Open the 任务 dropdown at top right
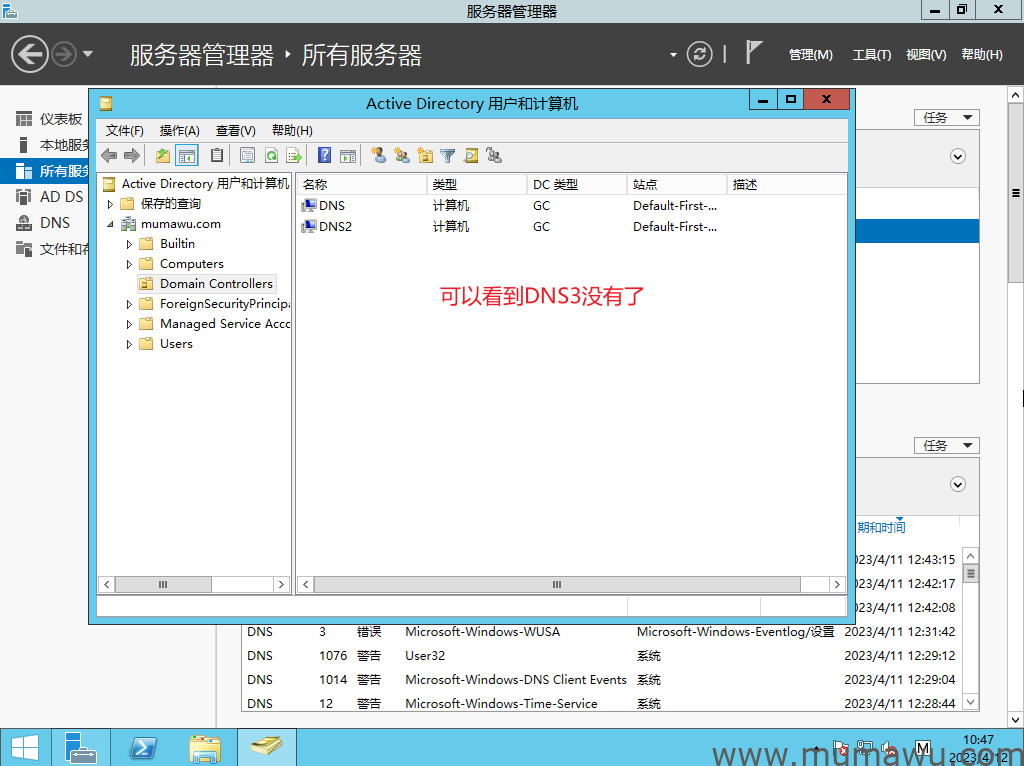The height and width of the screenshot is (766, 1024). tap(946, 118)
